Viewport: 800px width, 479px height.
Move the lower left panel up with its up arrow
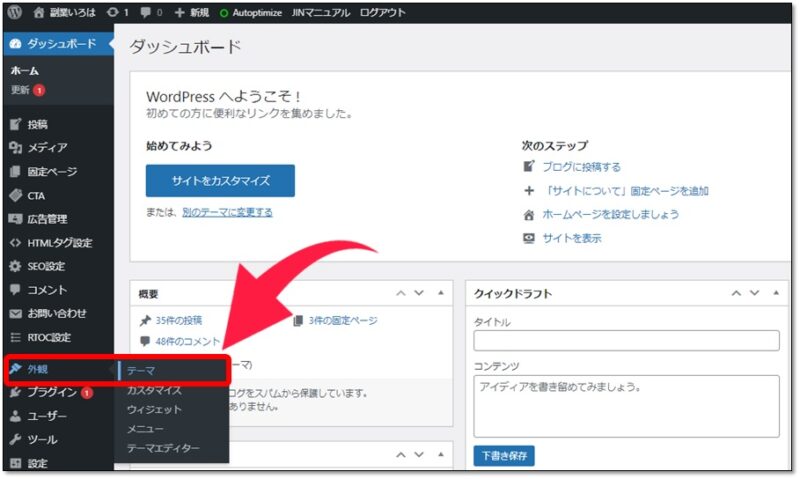(401, 455)
